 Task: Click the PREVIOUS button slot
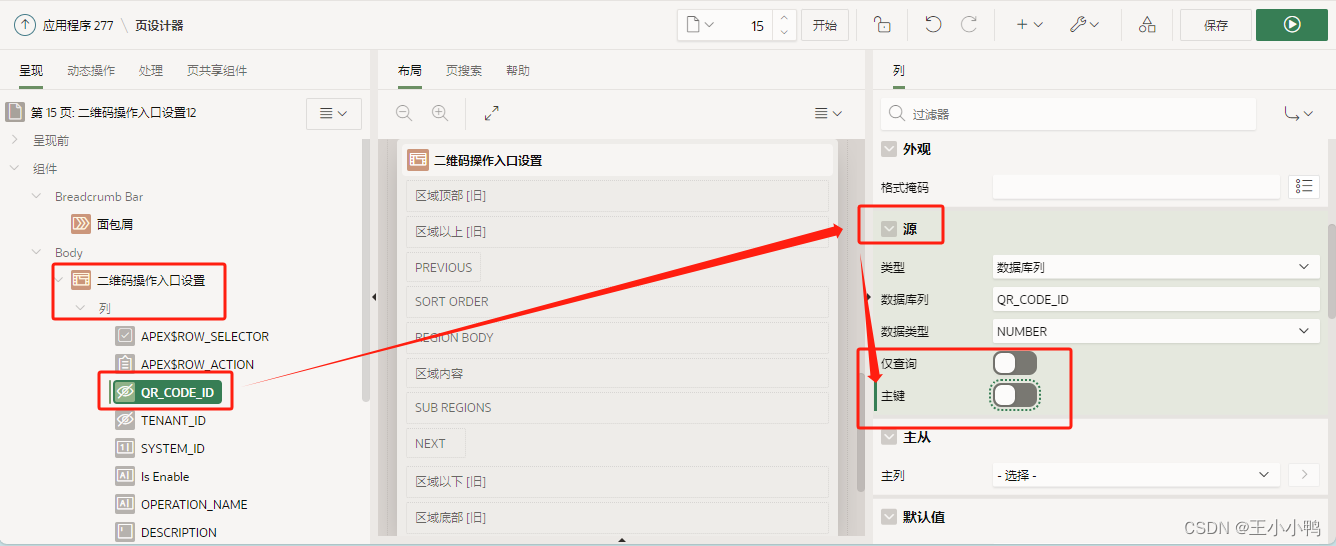pyautogui.click(x=444, y=267)
